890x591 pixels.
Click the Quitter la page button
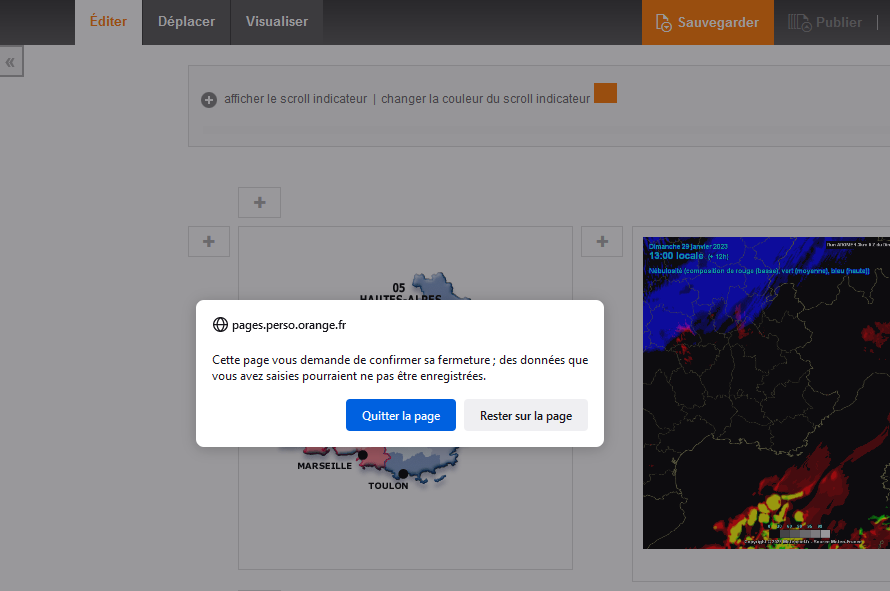point(401,415)
